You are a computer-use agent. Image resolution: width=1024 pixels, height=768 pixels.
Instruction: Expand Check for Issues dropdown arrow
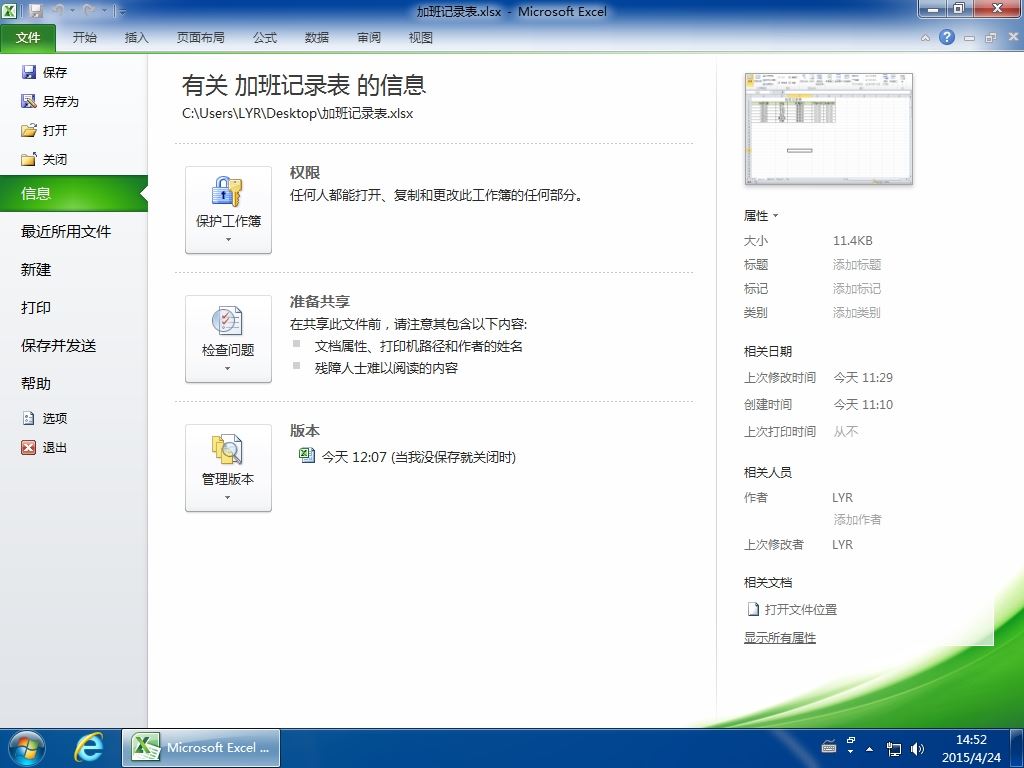pos(228,368)
